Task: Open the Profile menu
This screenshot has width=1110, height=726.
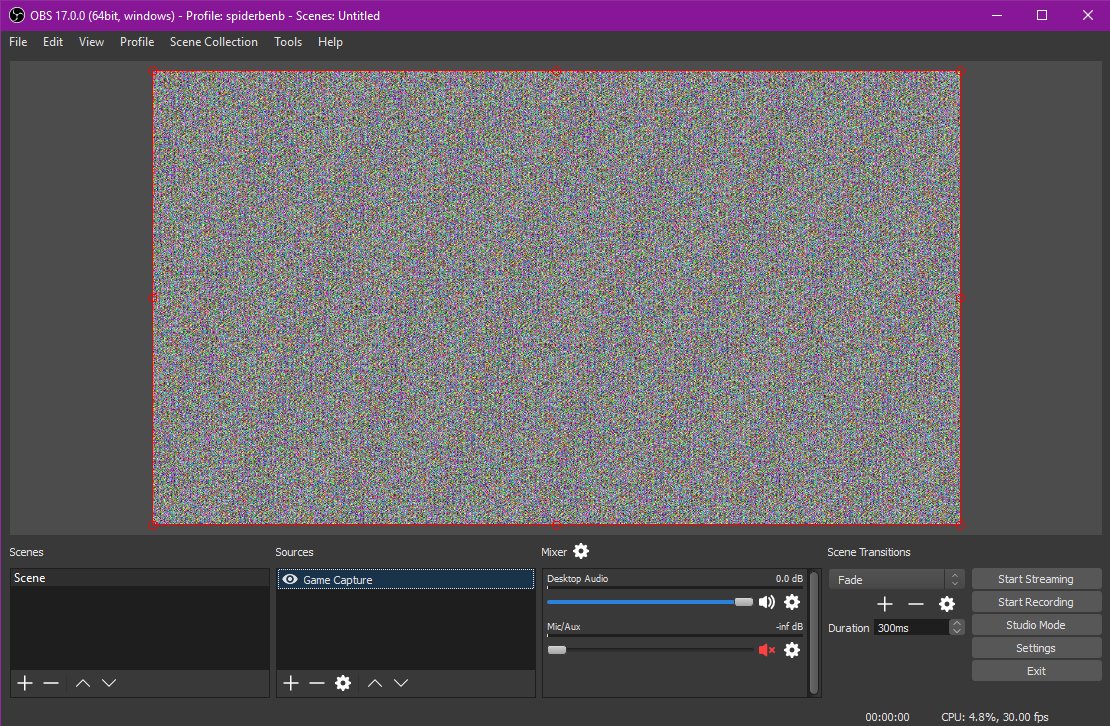Action: (137, 42)
